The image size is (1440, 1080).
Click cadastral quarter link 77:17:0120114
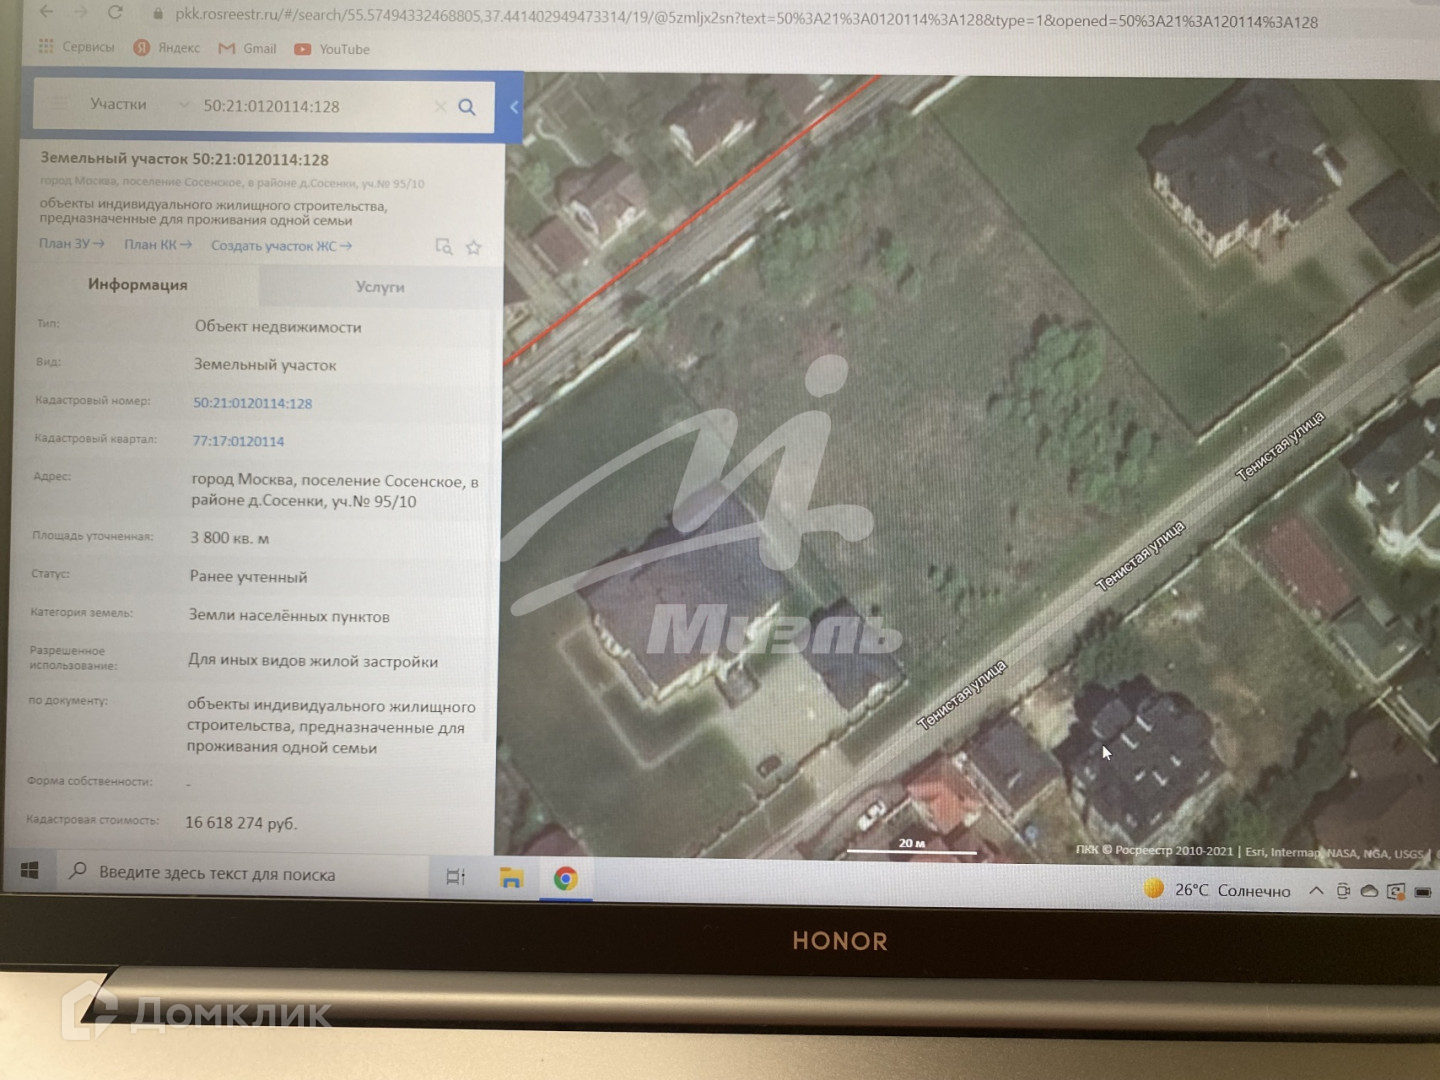click(x=238, y=441)
